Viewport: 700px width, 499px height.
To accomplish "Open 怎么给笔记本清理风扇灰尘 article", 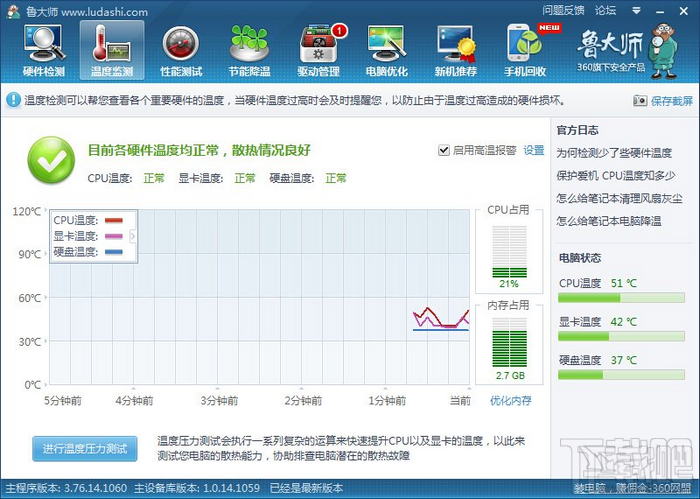I will tap(619, 198).
